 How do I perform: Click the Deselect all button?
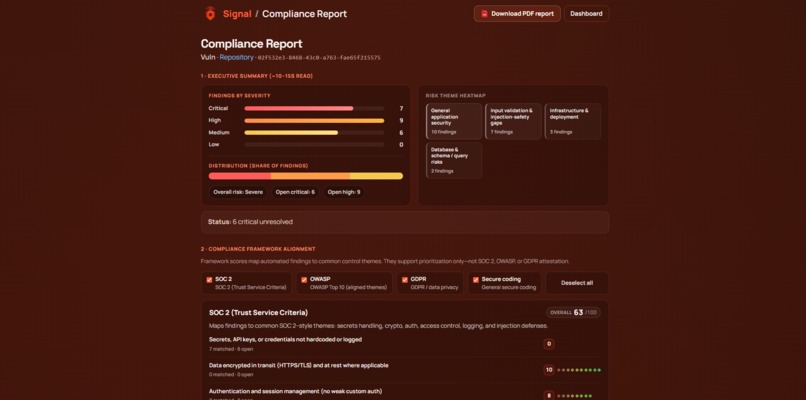click(x=577, y=283)
